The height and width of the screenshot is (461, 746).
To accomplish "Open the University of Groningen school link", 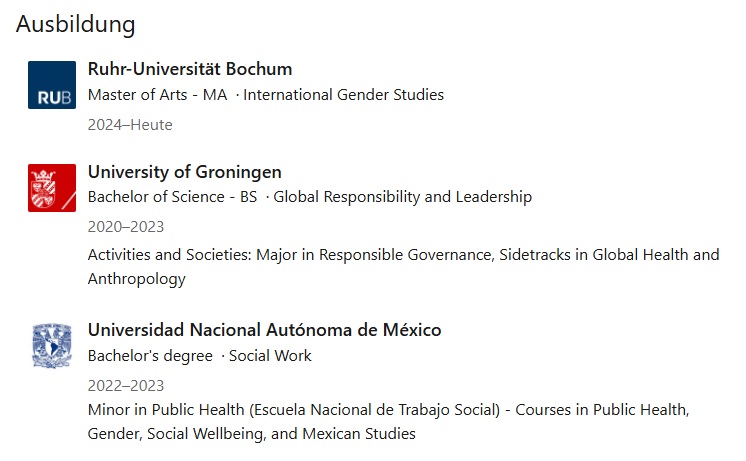I will coord(185,172).
